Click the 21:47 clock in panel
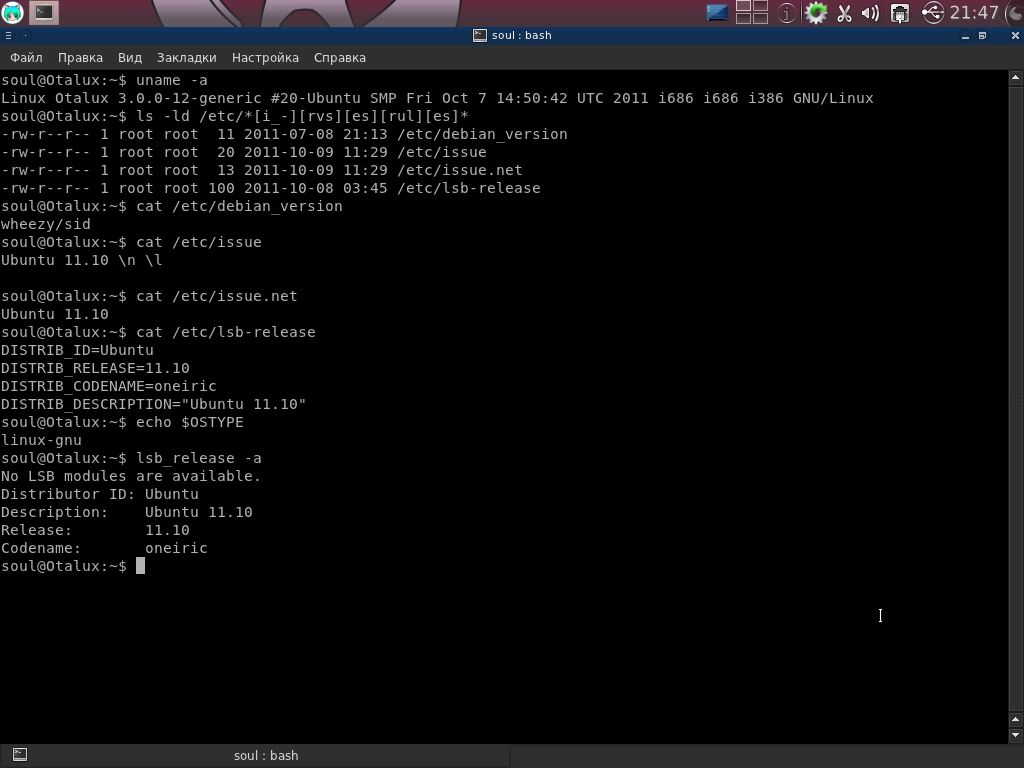 pos(974,12)
